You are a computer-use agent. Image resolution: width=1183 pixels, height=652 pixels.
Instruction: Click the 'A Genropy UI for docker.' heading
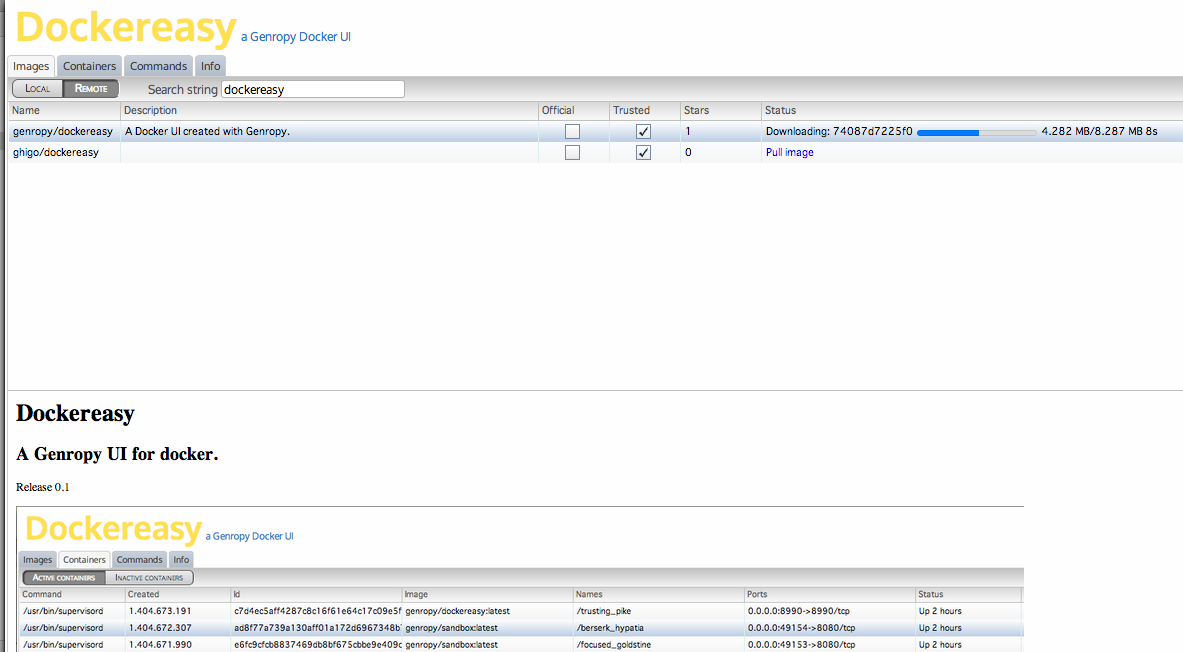tap(117, 454)
